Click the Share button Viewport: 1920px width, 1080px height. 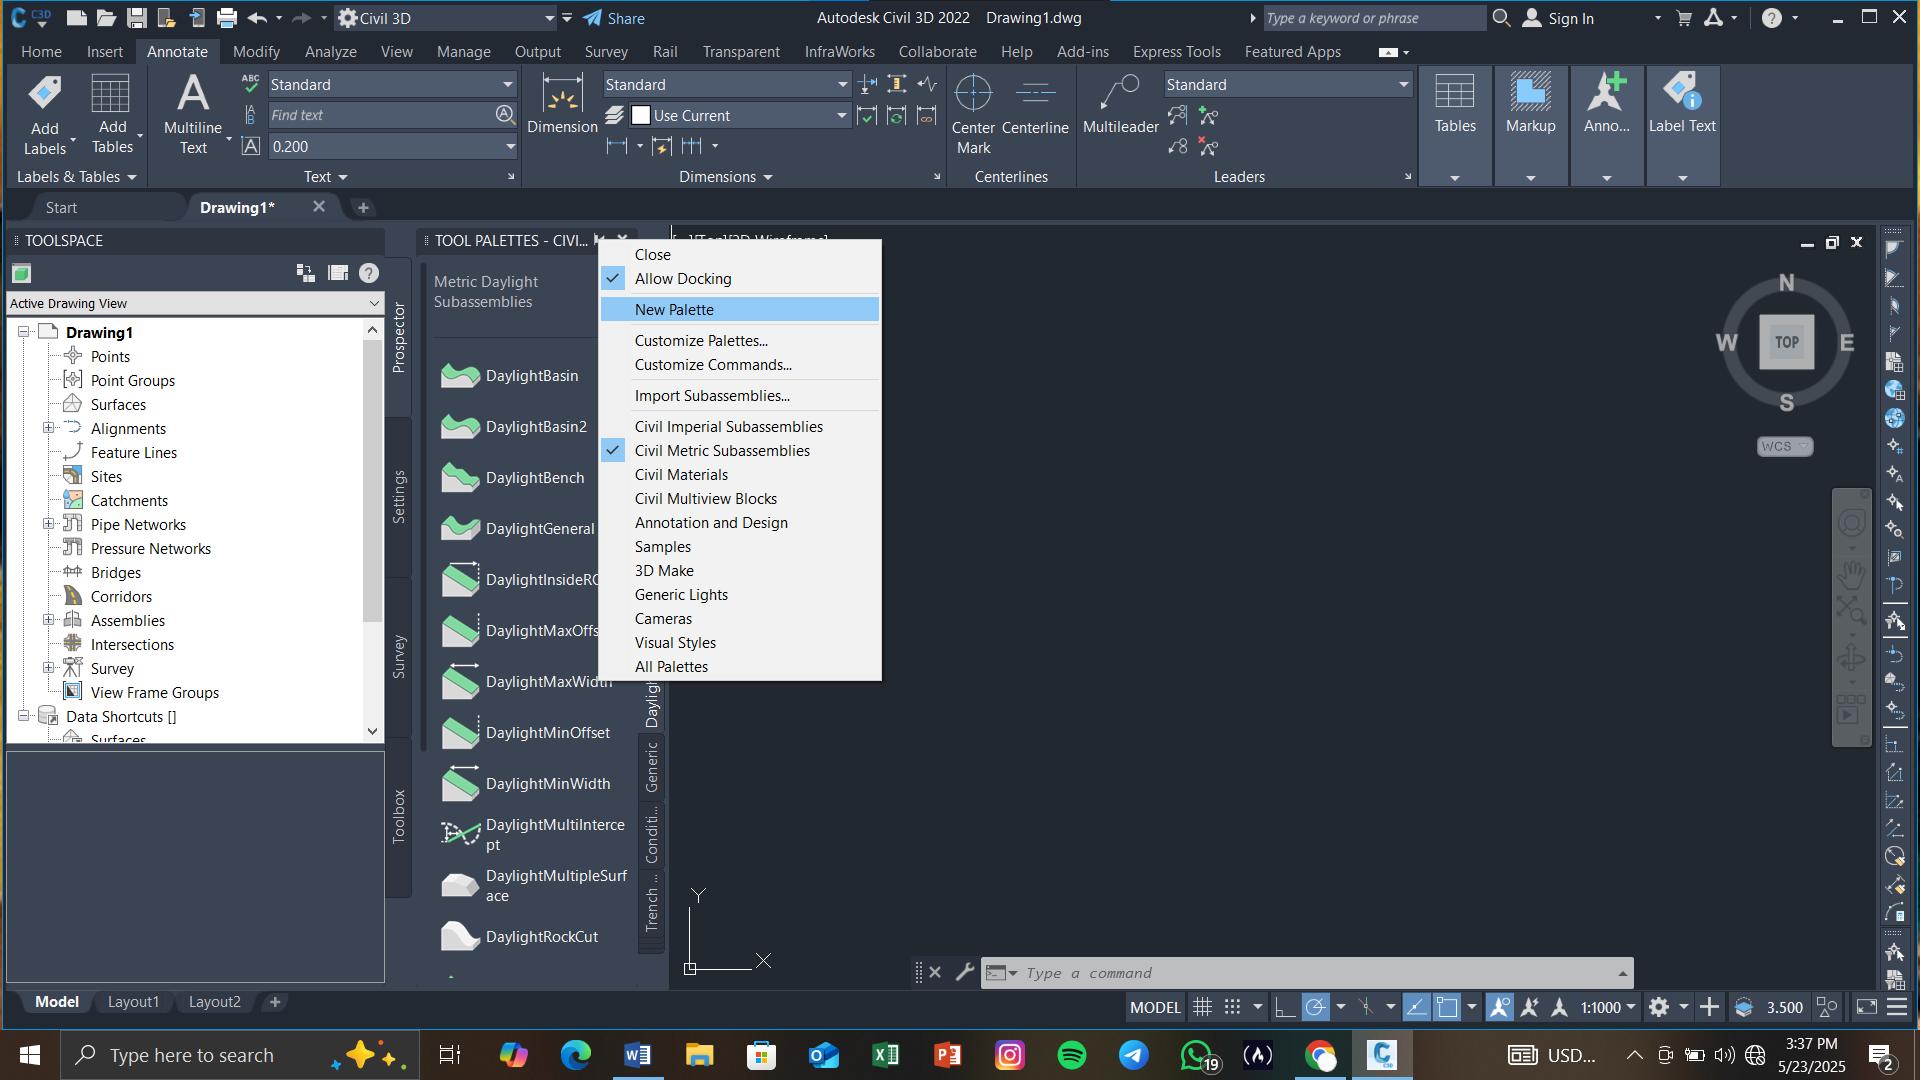pyautogui.click(x=614, y=18)
